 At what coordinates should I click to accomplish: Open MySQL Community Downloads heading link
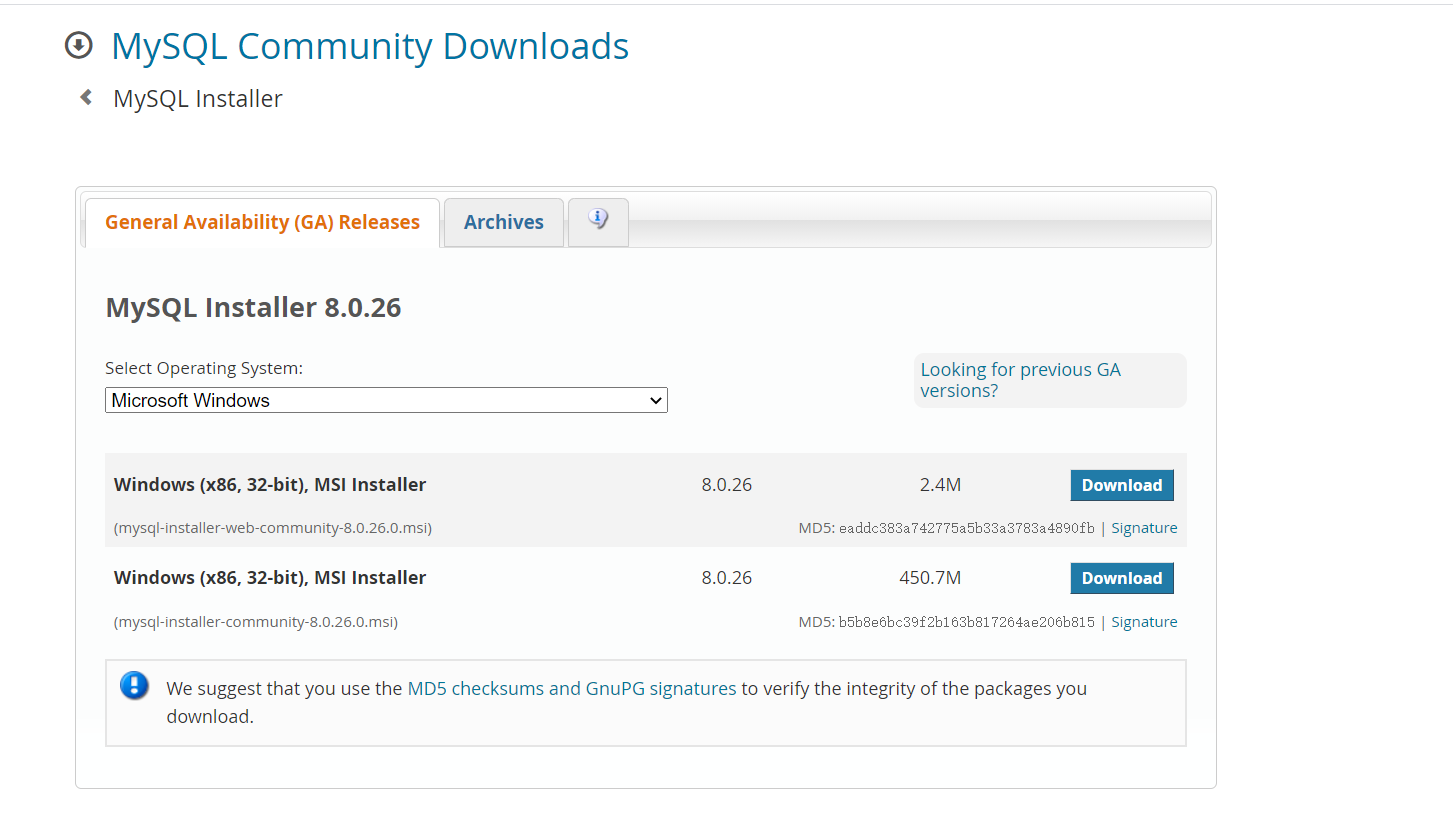pos(370,46)
